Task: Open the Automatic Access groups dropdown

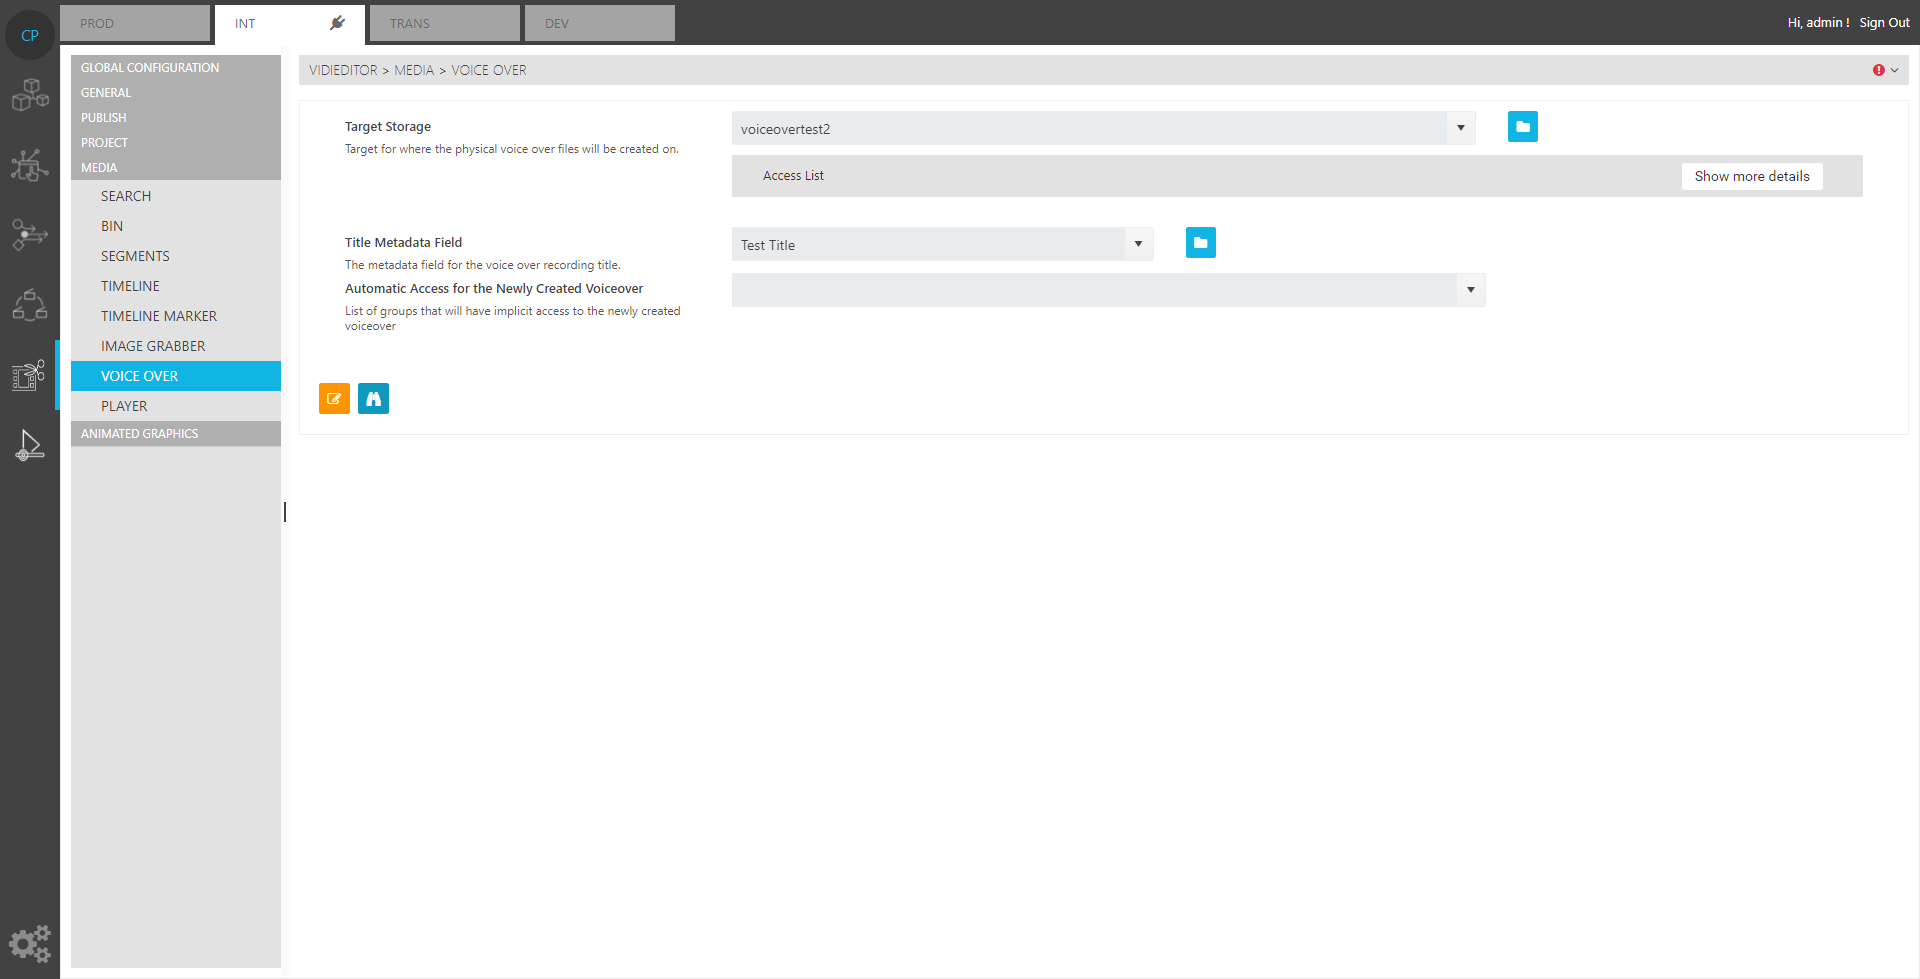Action: [x=1470, y=290]
